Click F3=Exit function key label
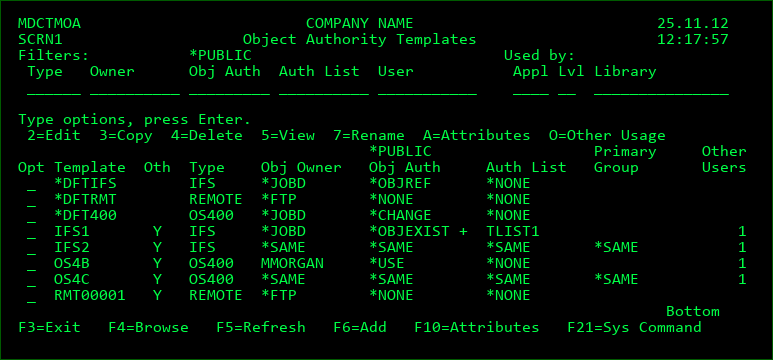 coord(49,327)
